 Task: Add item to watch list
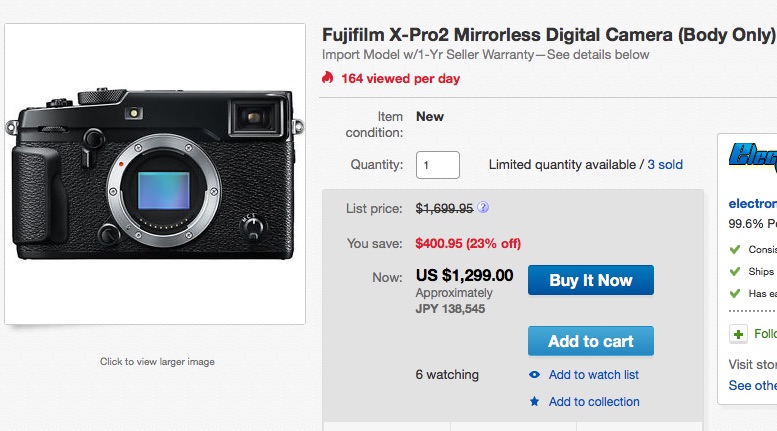tap(594, 375)
